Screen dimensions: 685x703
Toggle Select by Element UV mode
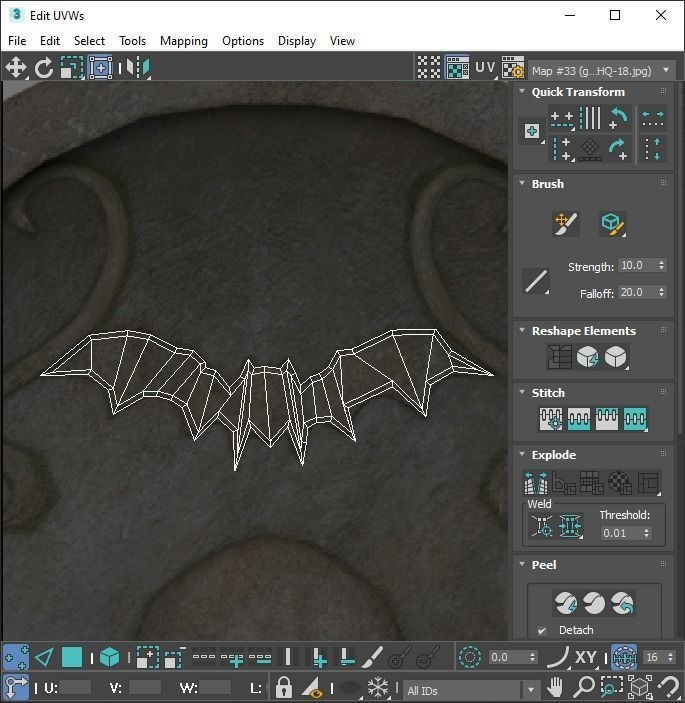(109, 658)
